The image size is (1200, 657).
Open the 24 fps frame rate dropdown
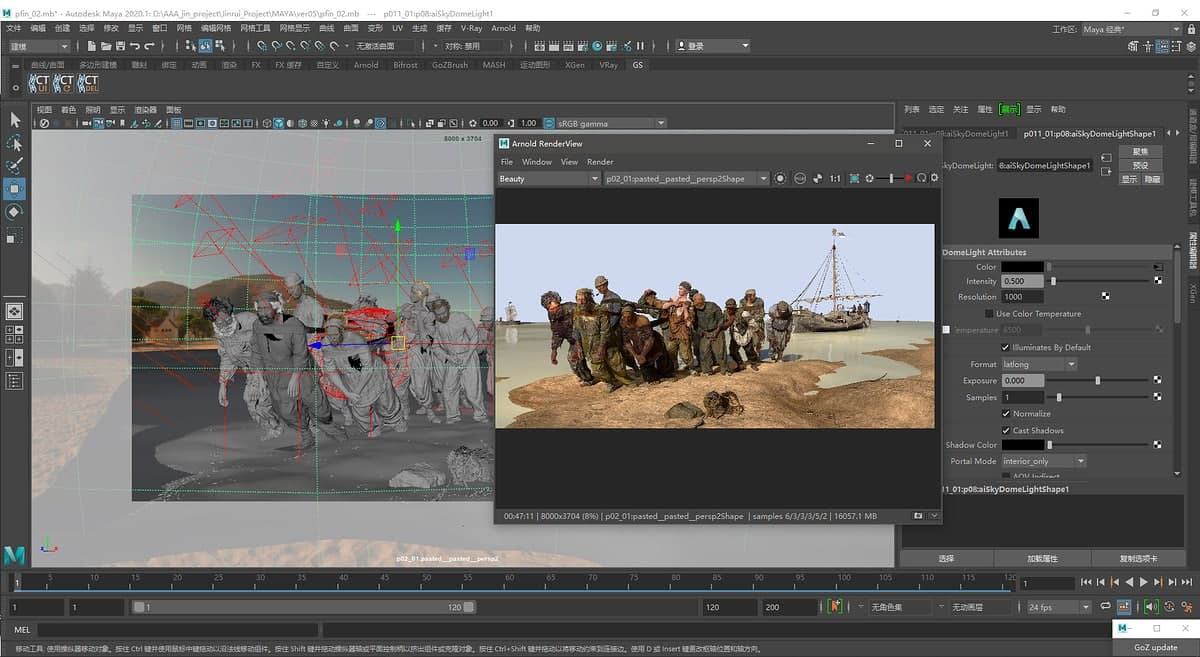pyautogui.click(x=1059, y=607)
